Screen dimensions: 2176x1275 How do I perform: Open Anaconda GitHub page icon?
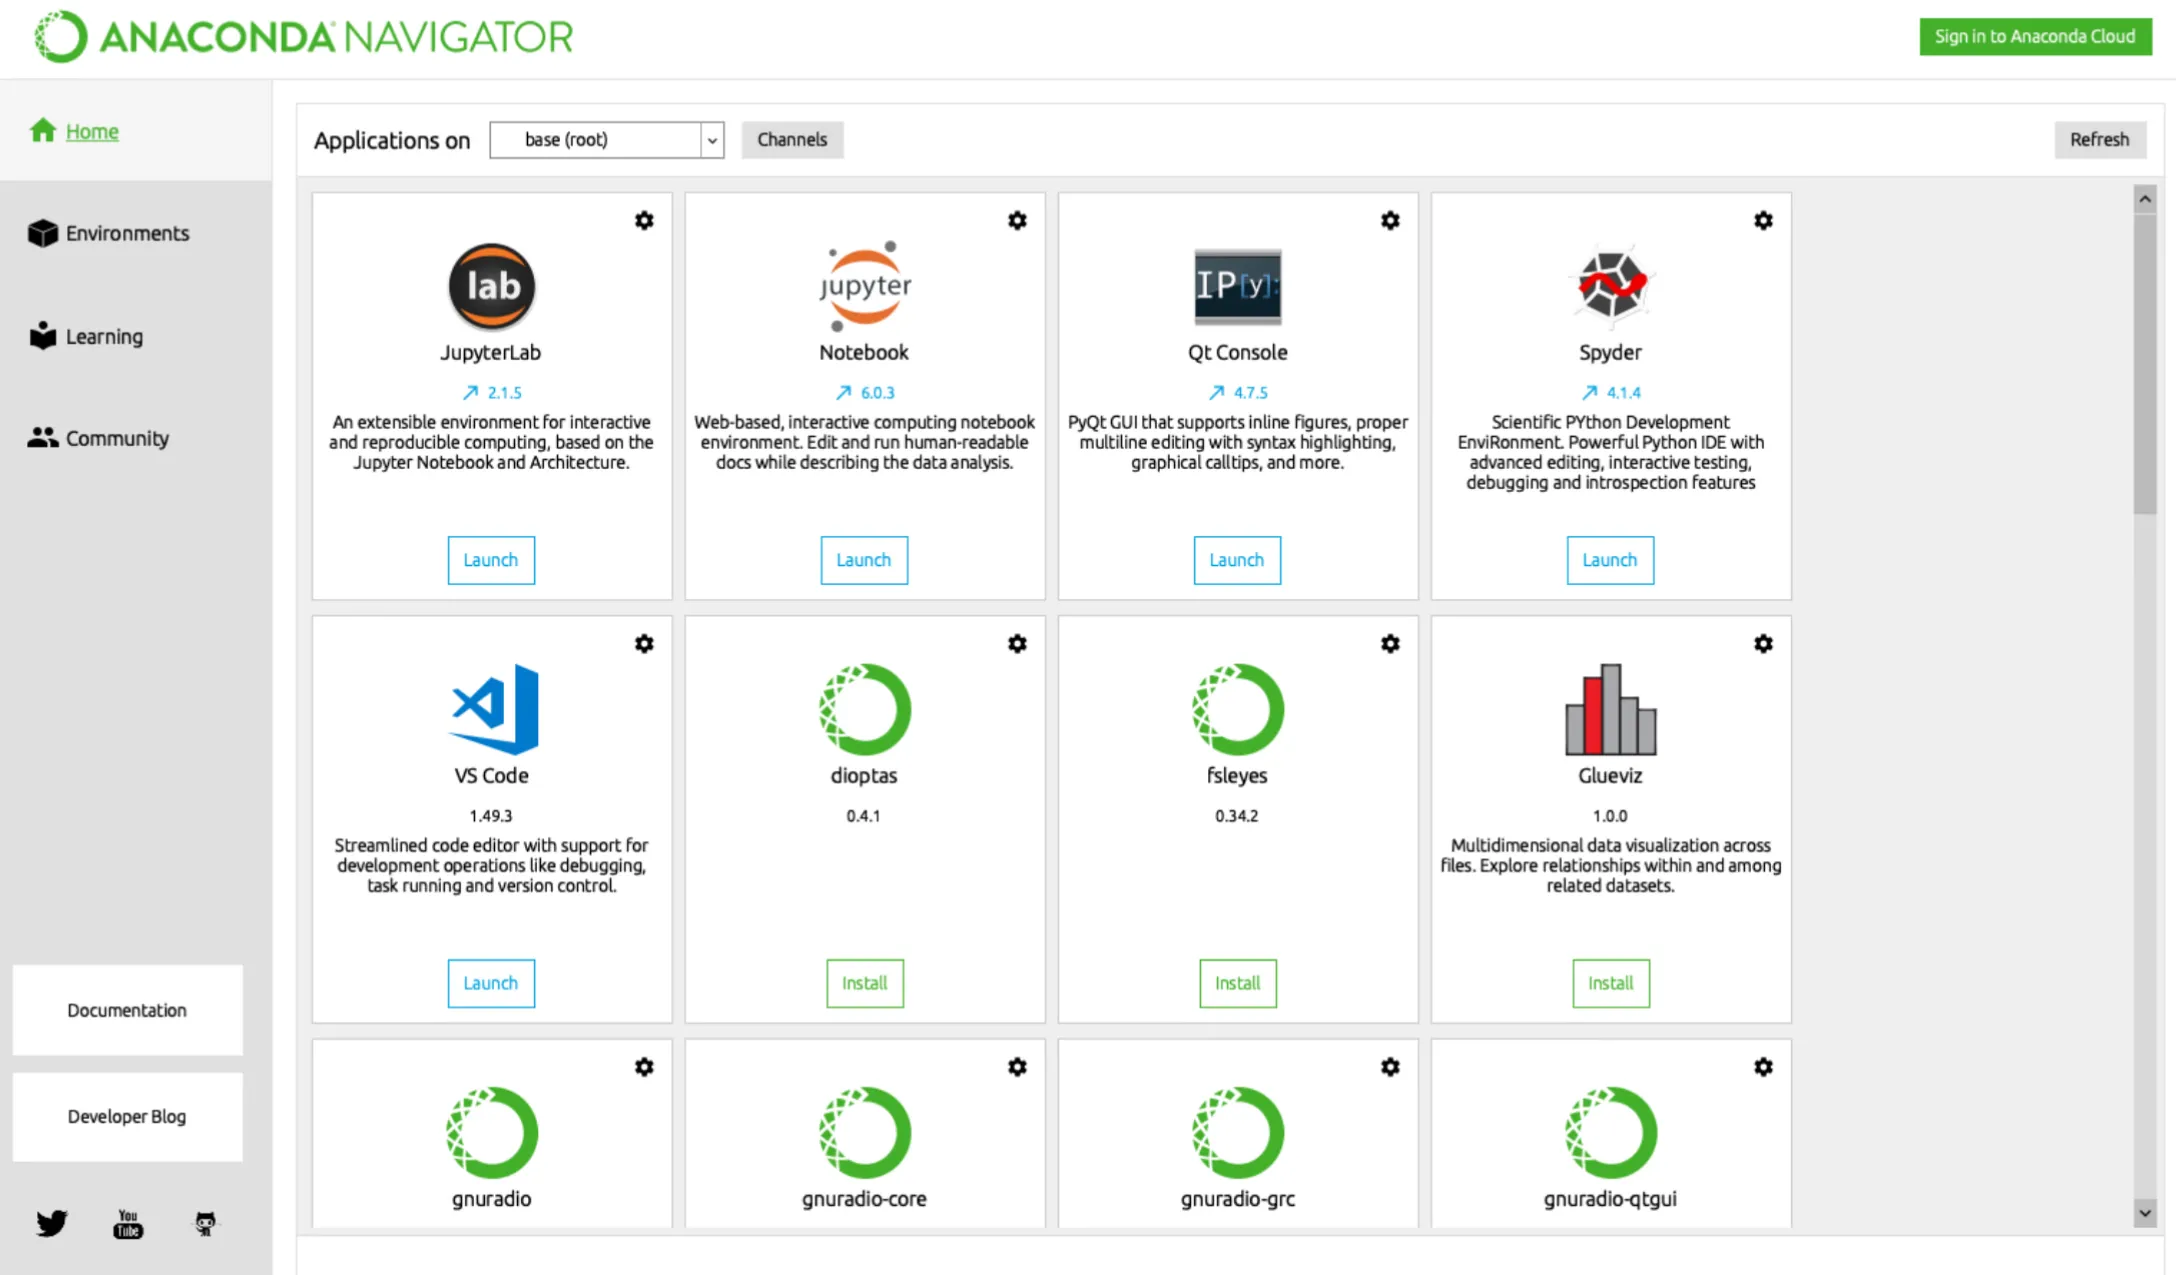pos(205,1223)
